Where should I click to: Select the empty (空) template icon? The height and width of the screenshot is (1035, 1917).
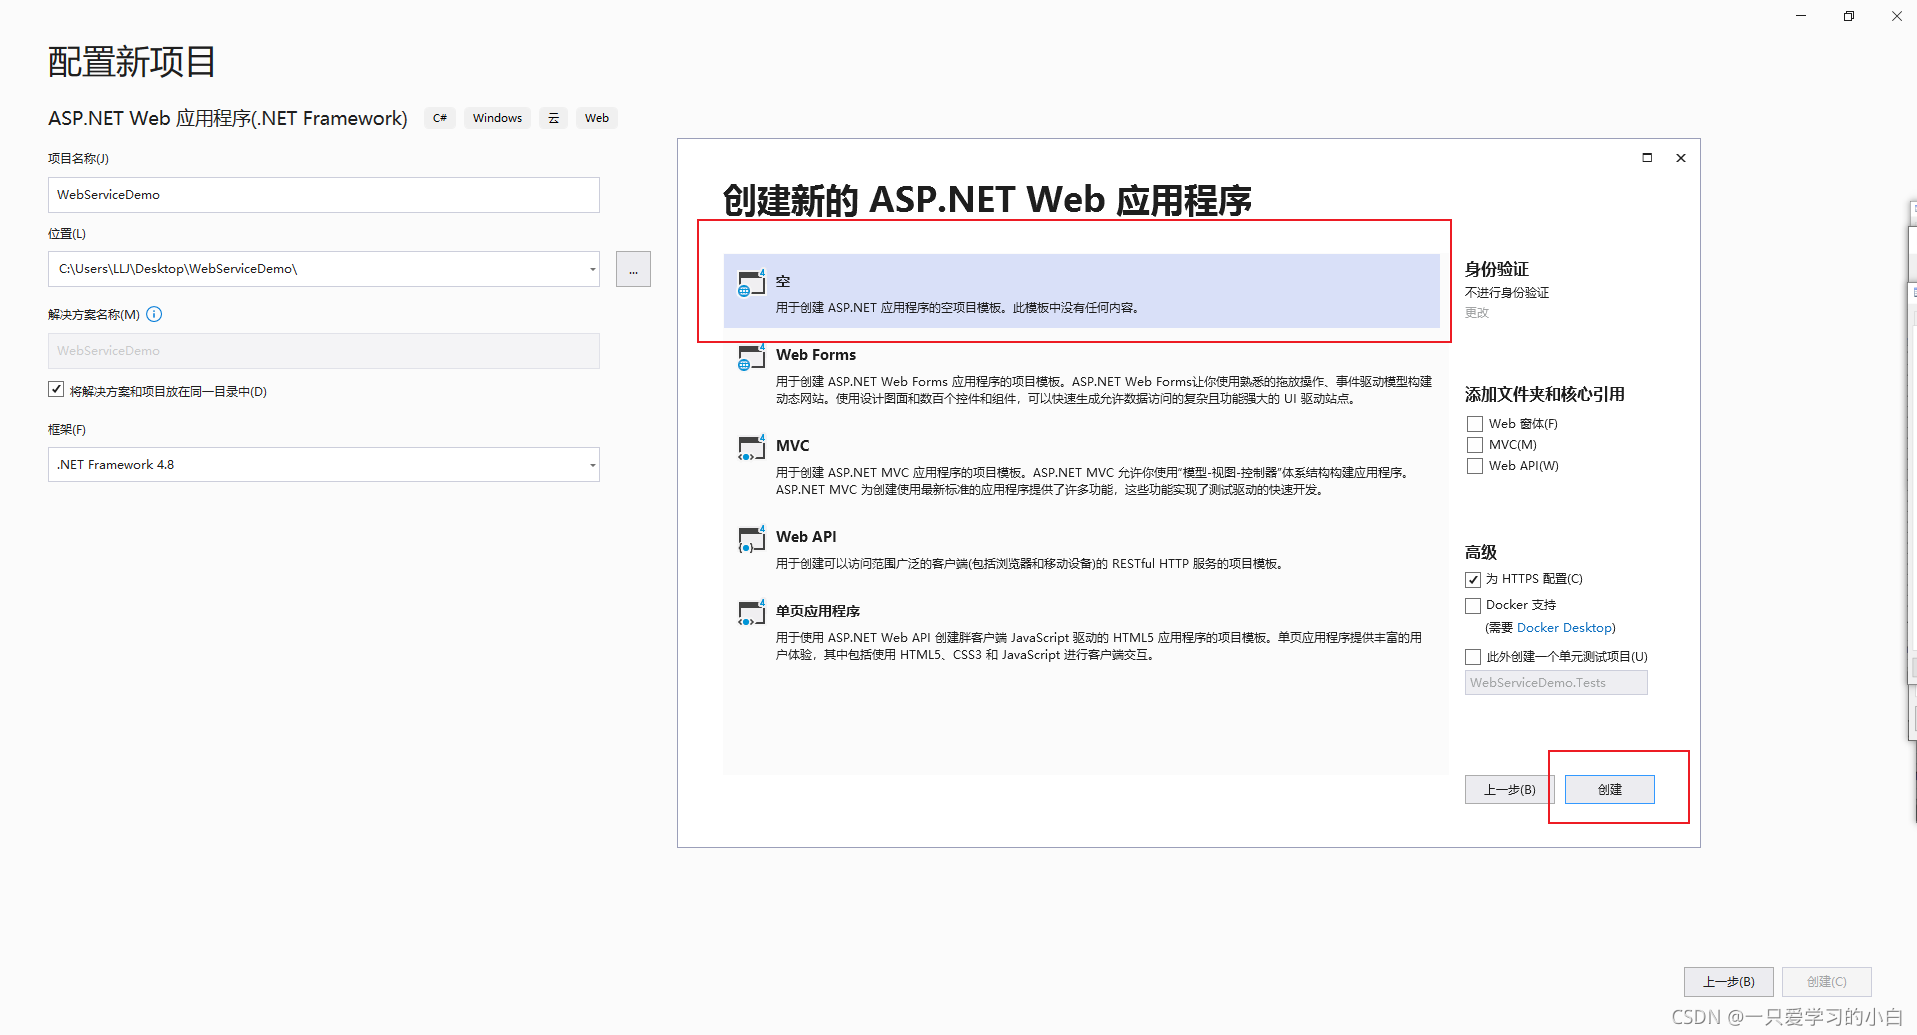pyautogui.click(x=751, y=284)
